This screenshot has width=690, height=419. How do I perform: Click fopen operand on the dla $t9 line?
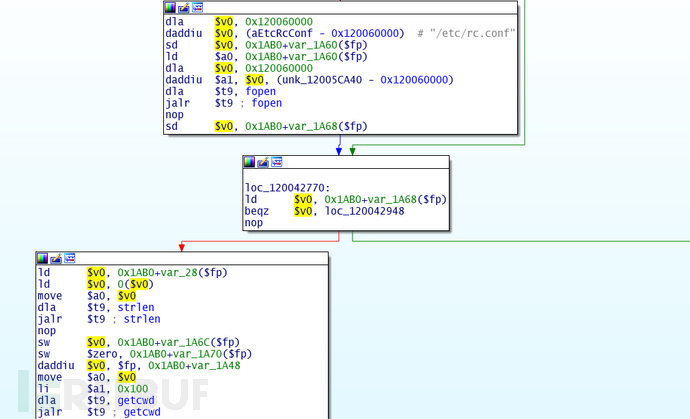coord(261,92)
